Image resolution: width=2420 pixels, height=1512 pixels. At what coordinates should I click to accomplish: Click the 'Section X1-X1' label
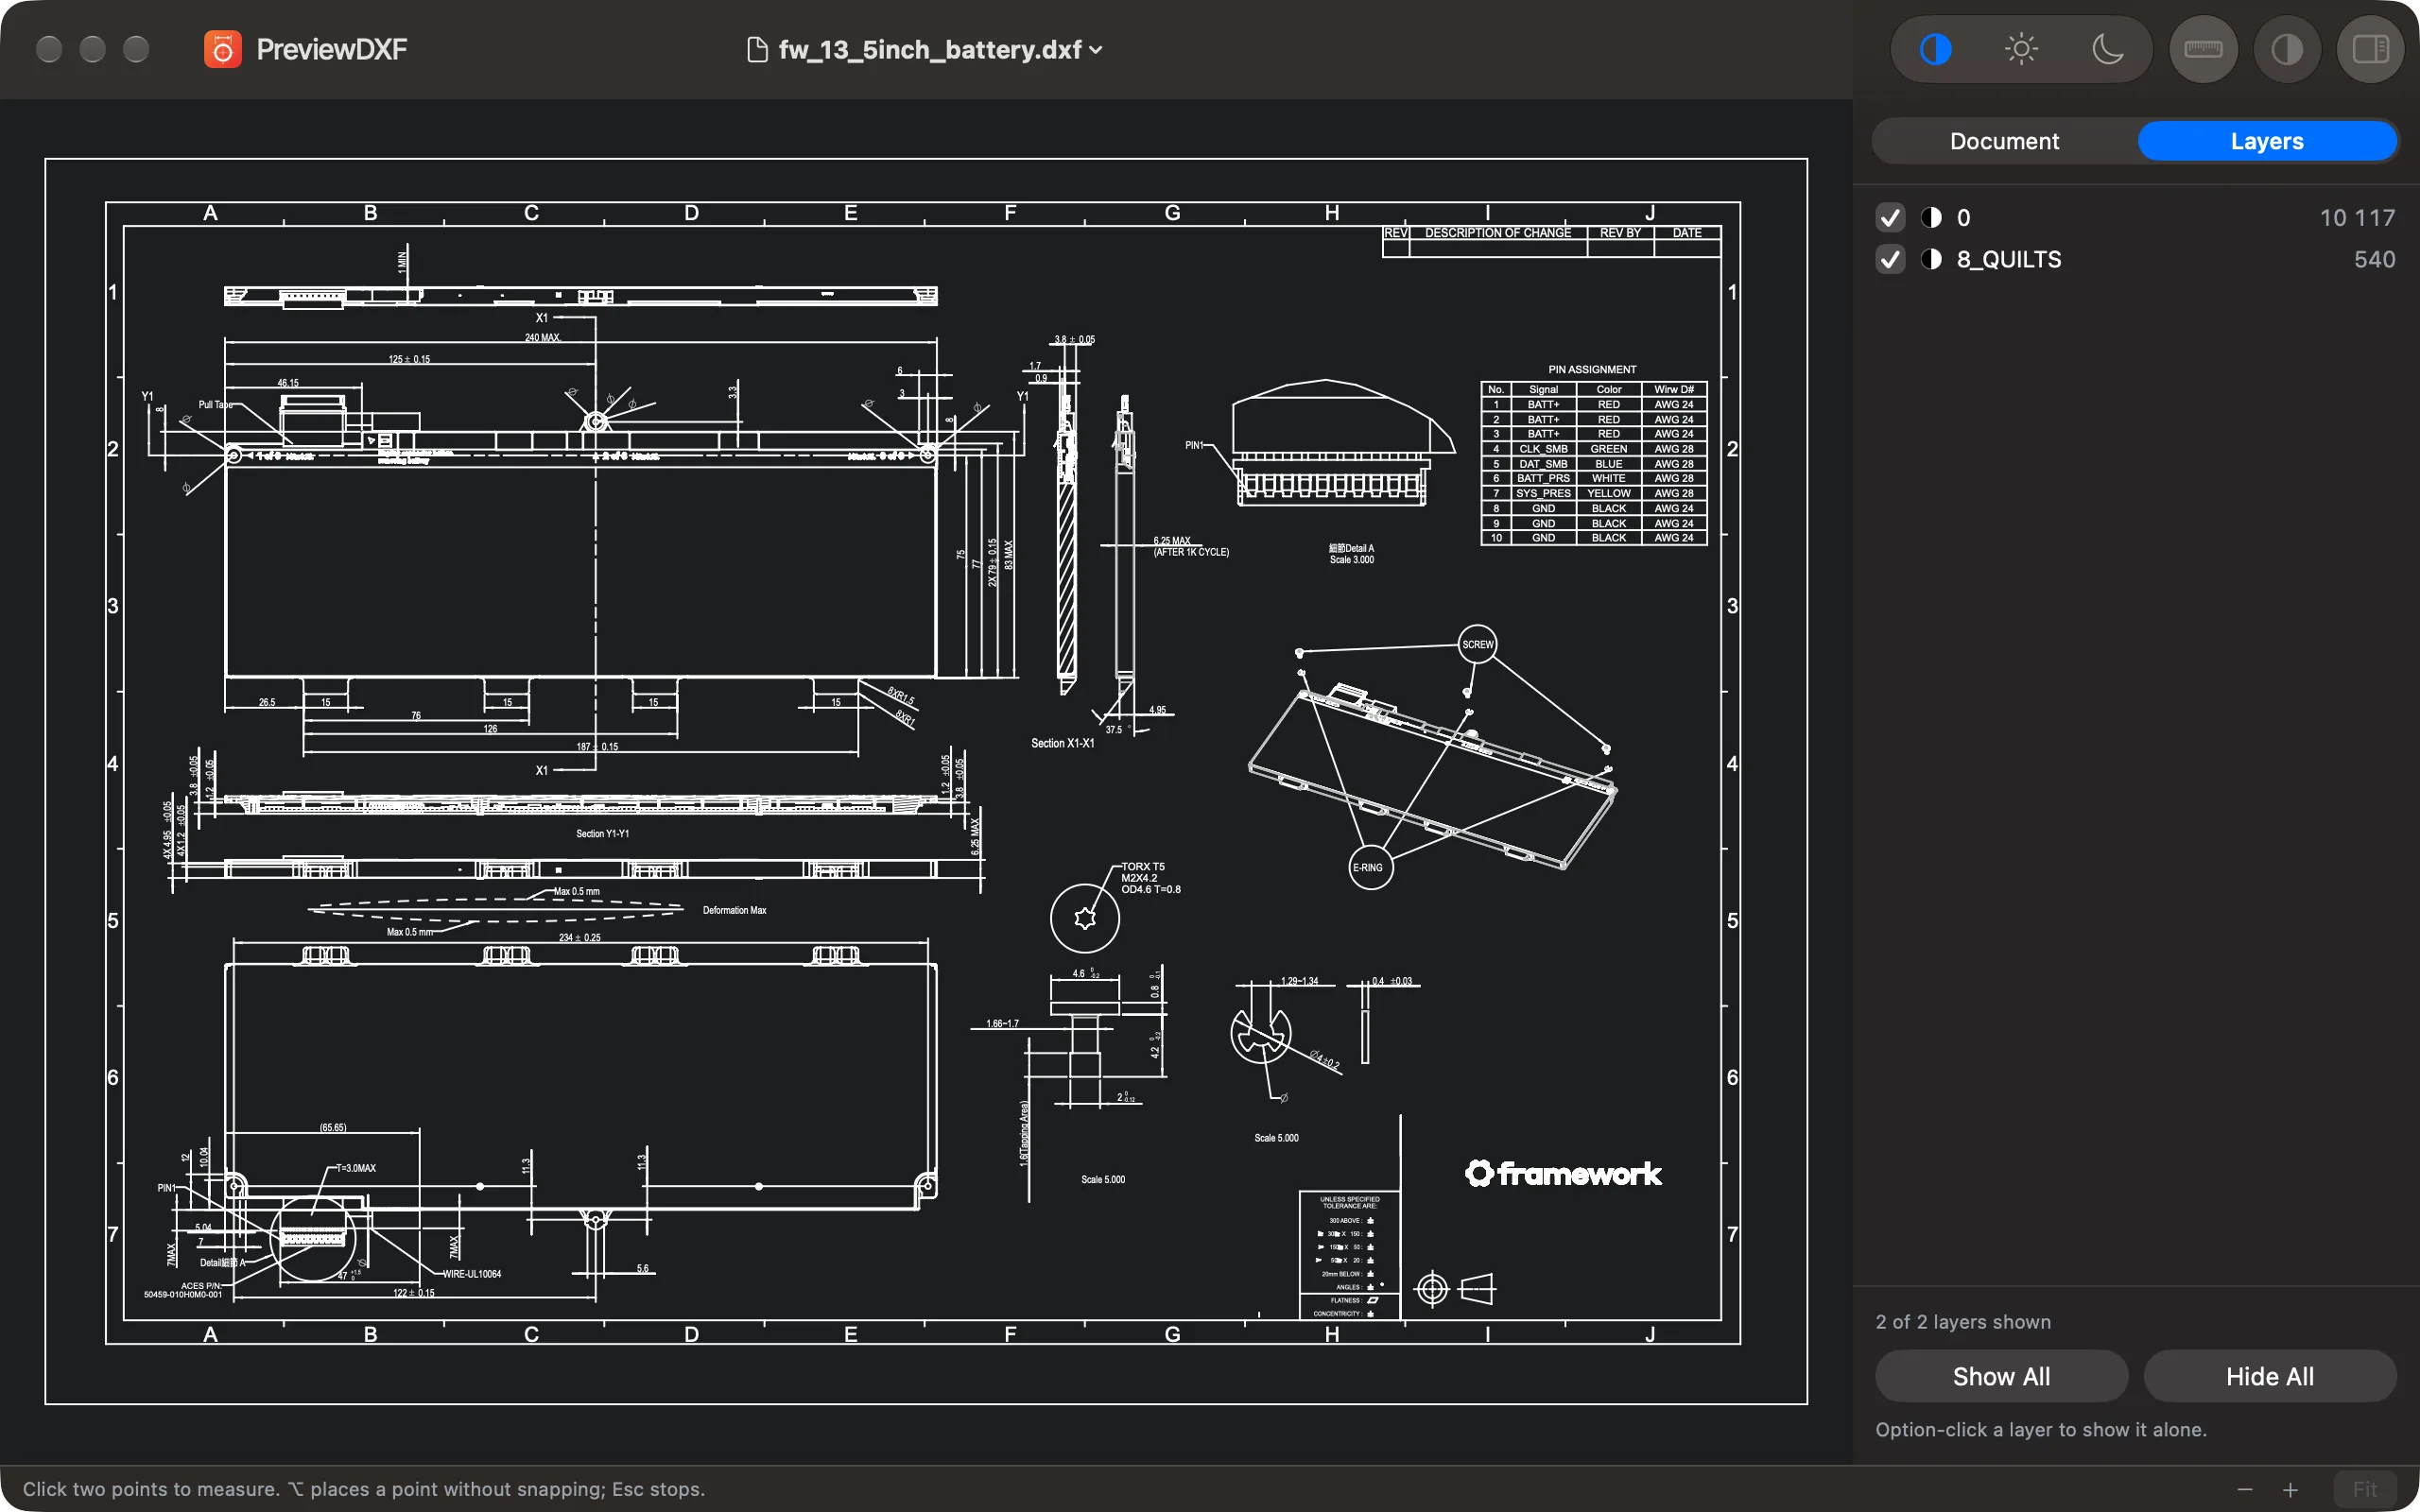coord(1062,743)
